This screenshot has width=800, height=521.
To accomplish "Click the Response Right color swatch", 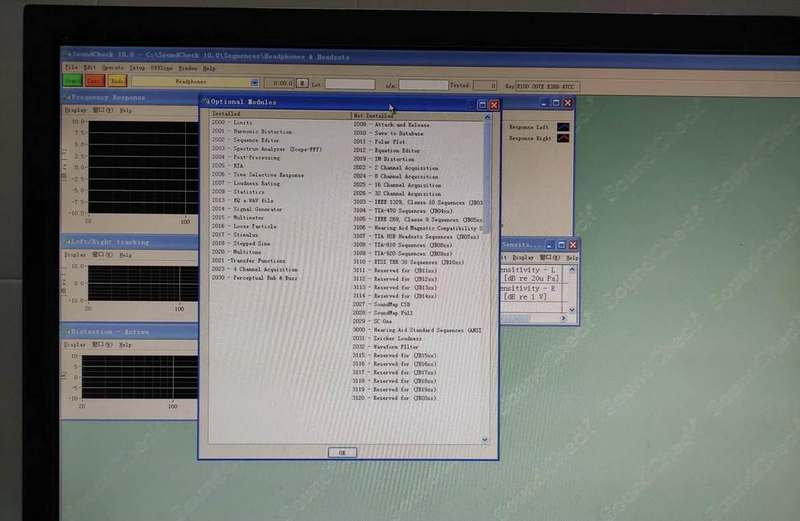I will pos(563,138).
